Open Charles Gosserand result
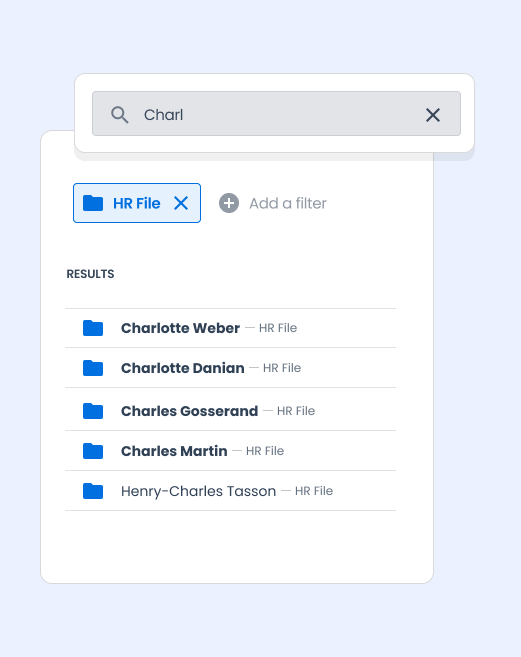Image resolution: width=521 pixels, height=657 pixels. (230, 411)
